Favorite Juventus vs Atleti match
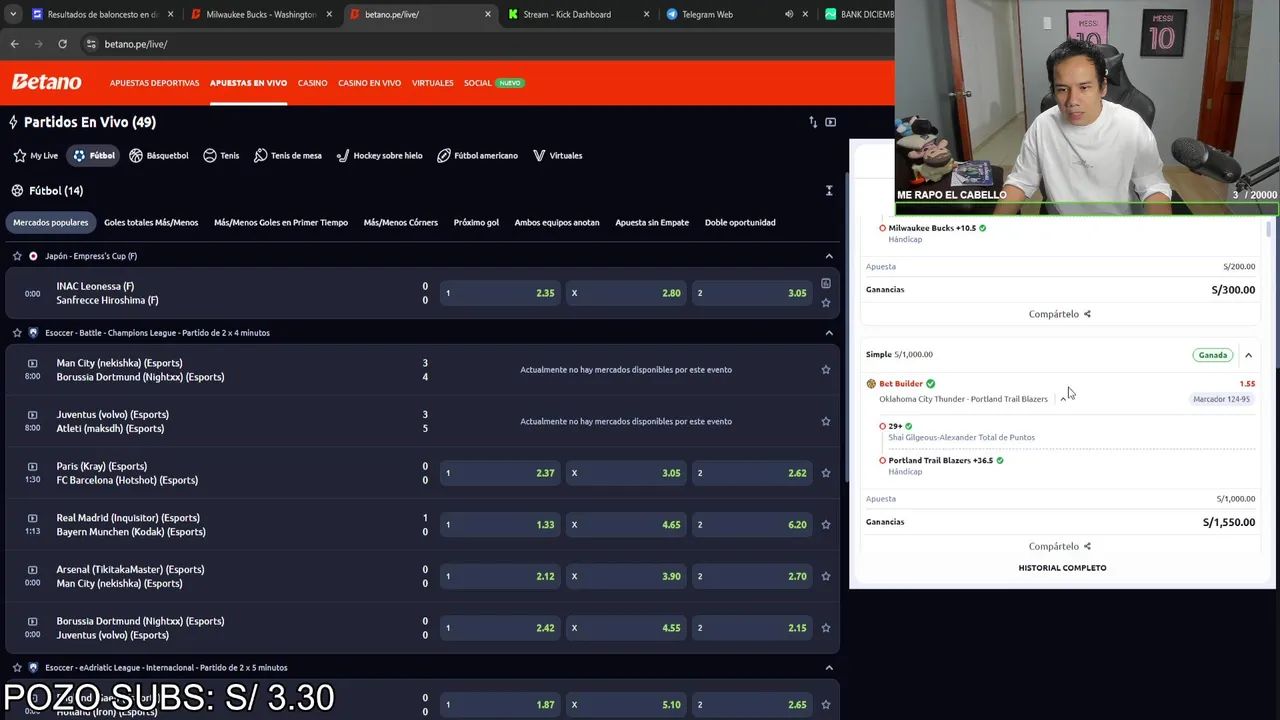Image resolution: width=1280 pixels, height=720 pixels. (x=826, y=421)
